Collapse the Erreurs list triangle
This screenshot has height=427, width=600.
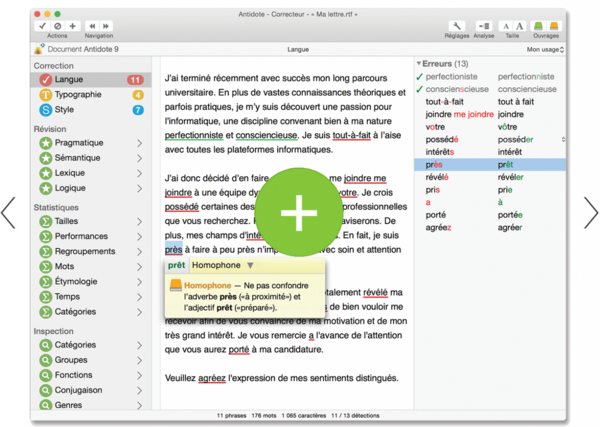[x=419, y=64]
